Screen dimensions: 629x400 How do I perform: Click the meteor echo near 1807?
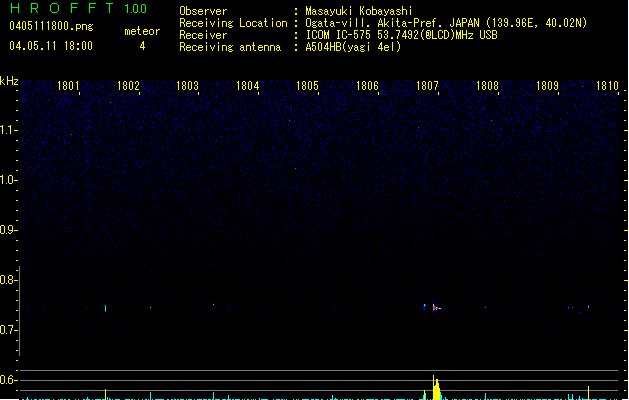[435, 308]
